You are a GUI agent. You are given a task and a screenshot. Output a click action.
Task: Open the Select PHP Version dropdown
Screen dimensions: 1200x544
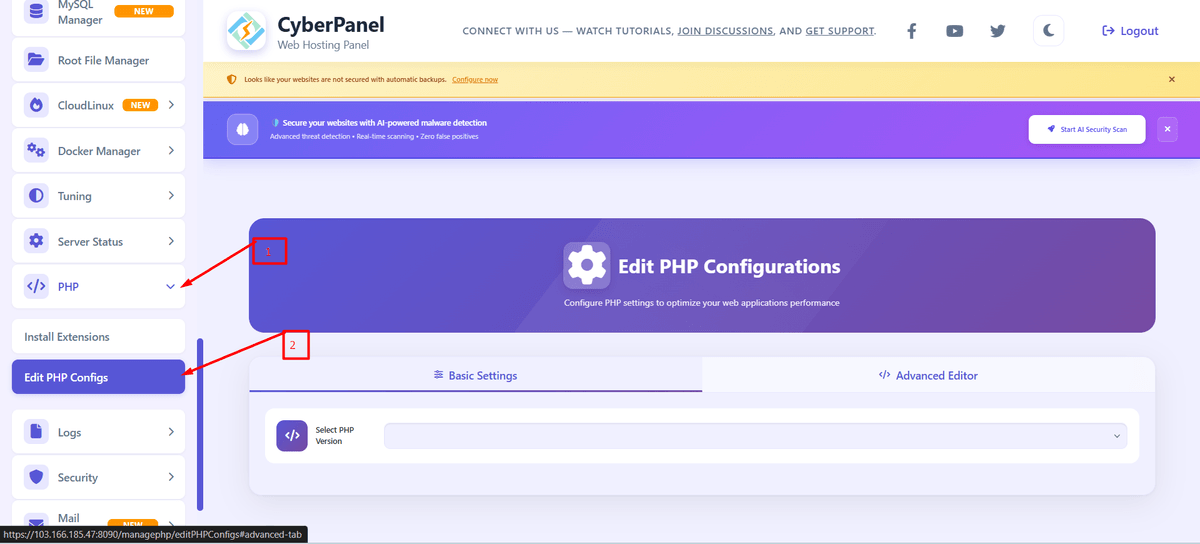755,436
